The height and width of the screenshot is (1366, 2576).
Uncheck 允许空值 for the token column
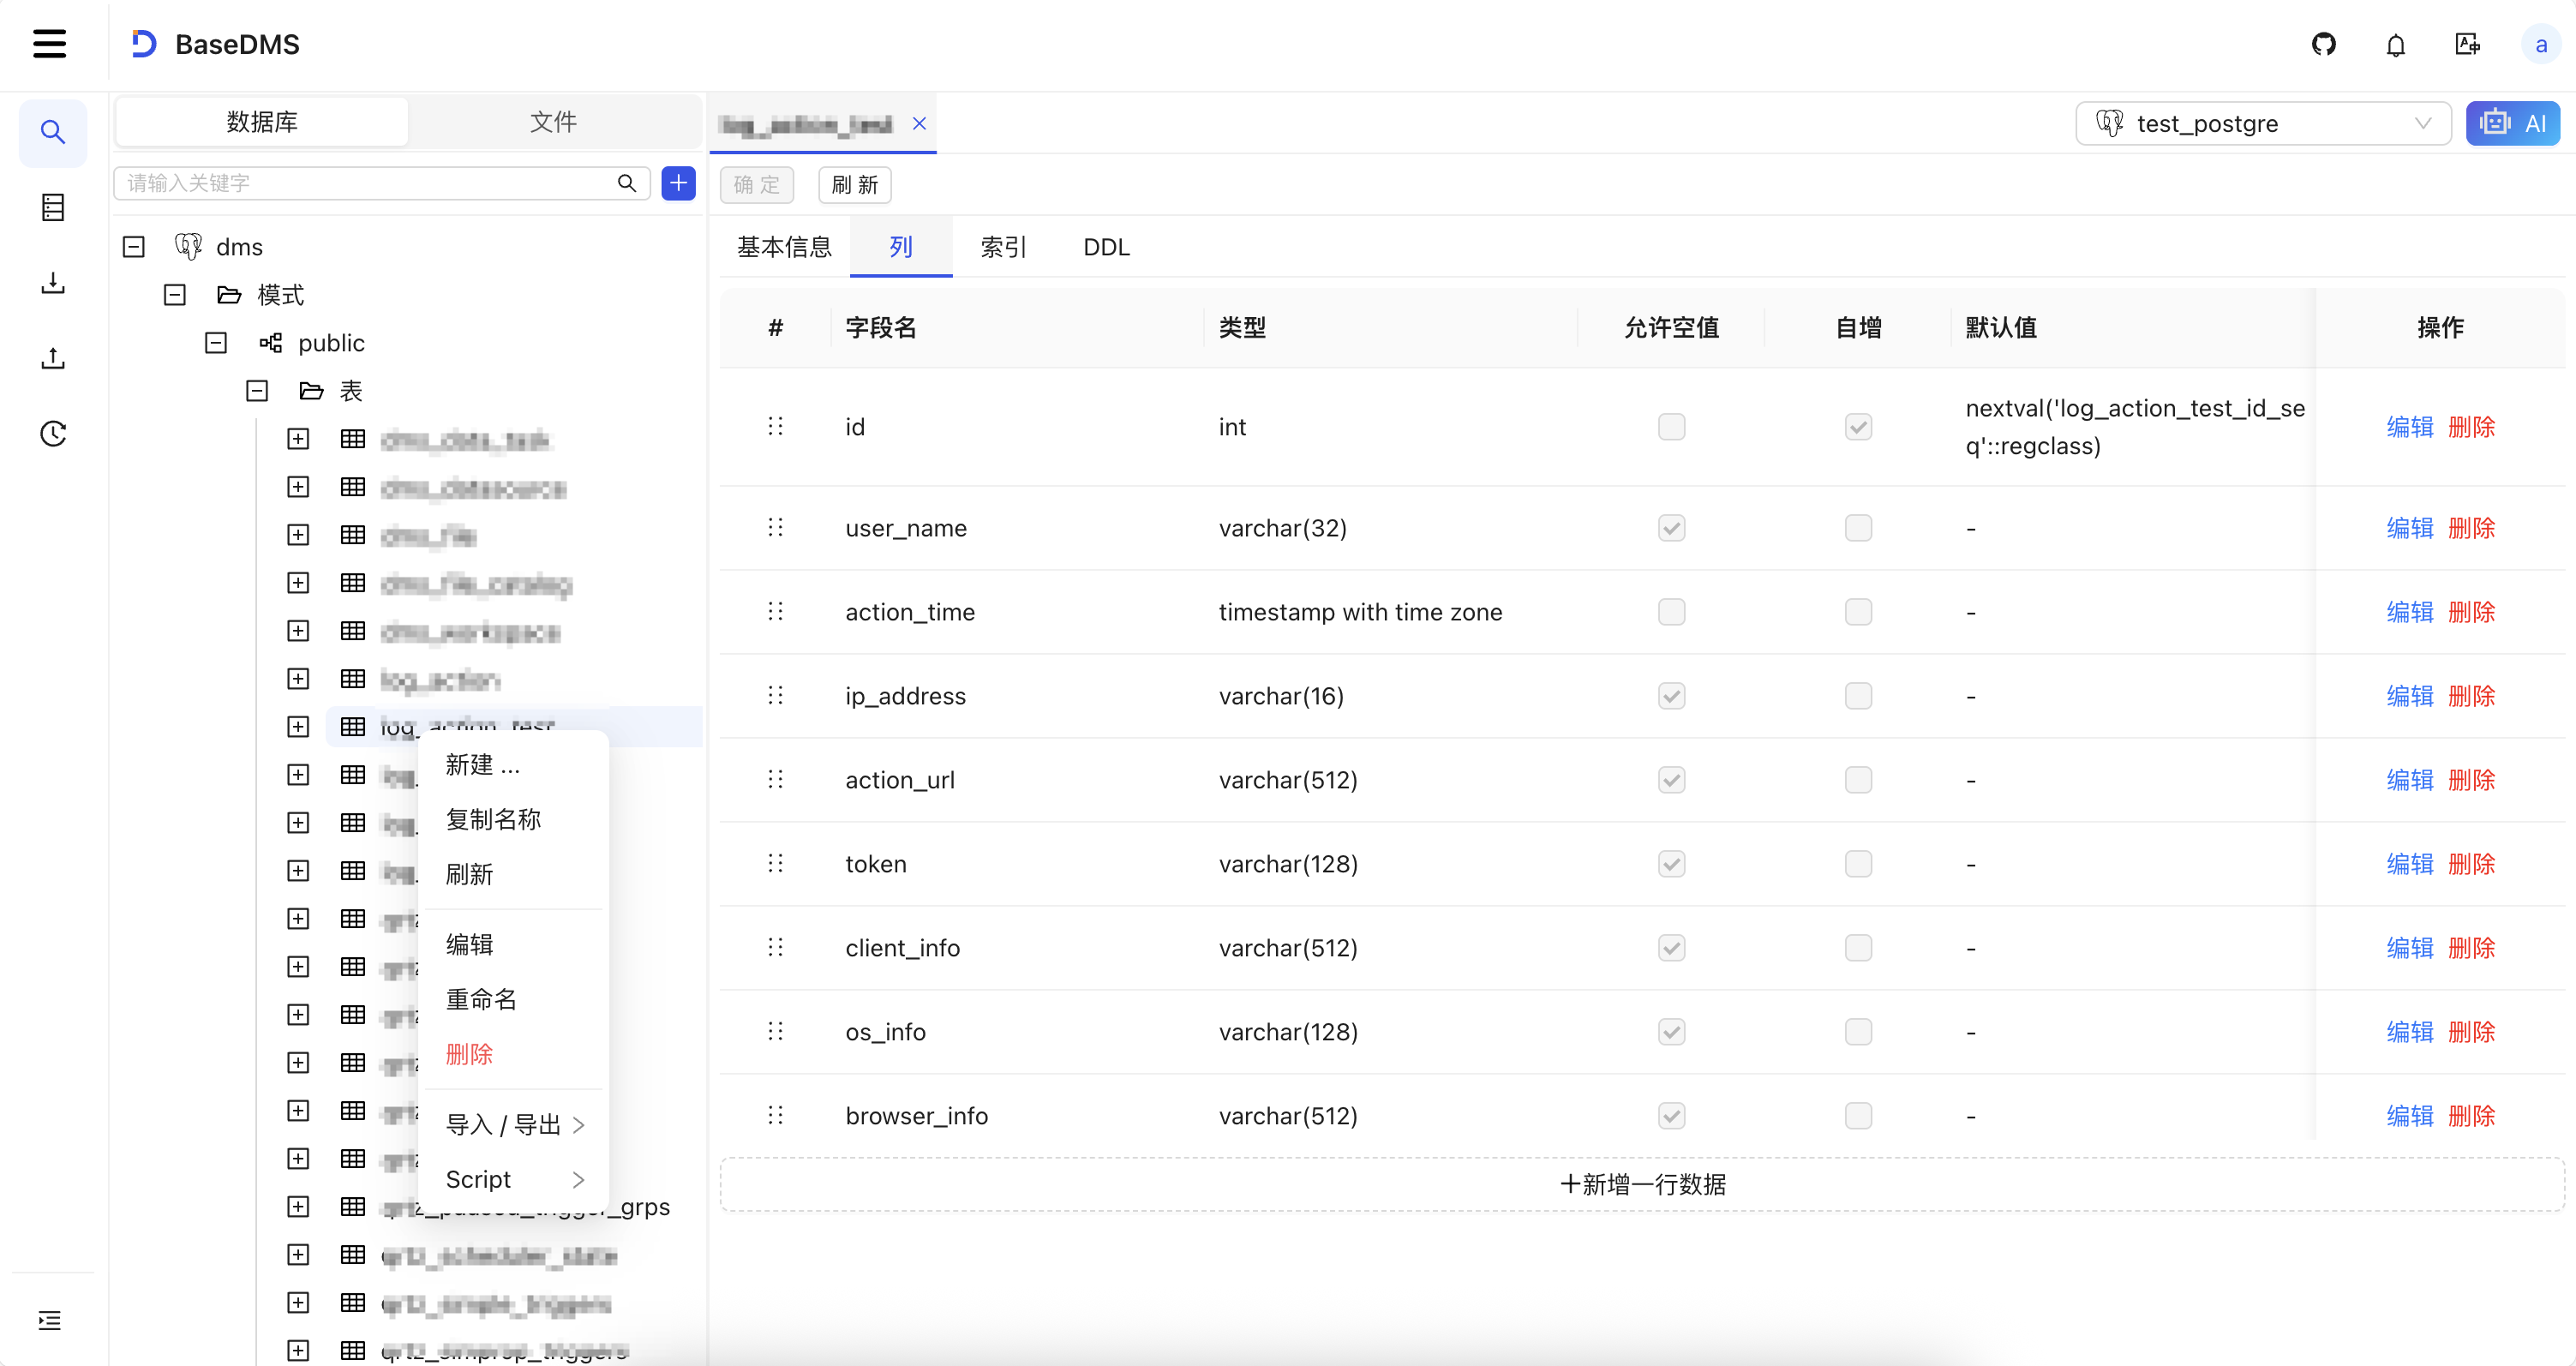[x=1671, y=864]
